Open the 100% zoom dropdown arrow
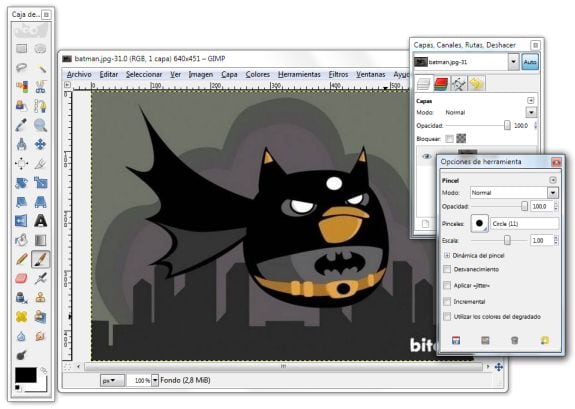The image size is (575, 409). [155, 380]
